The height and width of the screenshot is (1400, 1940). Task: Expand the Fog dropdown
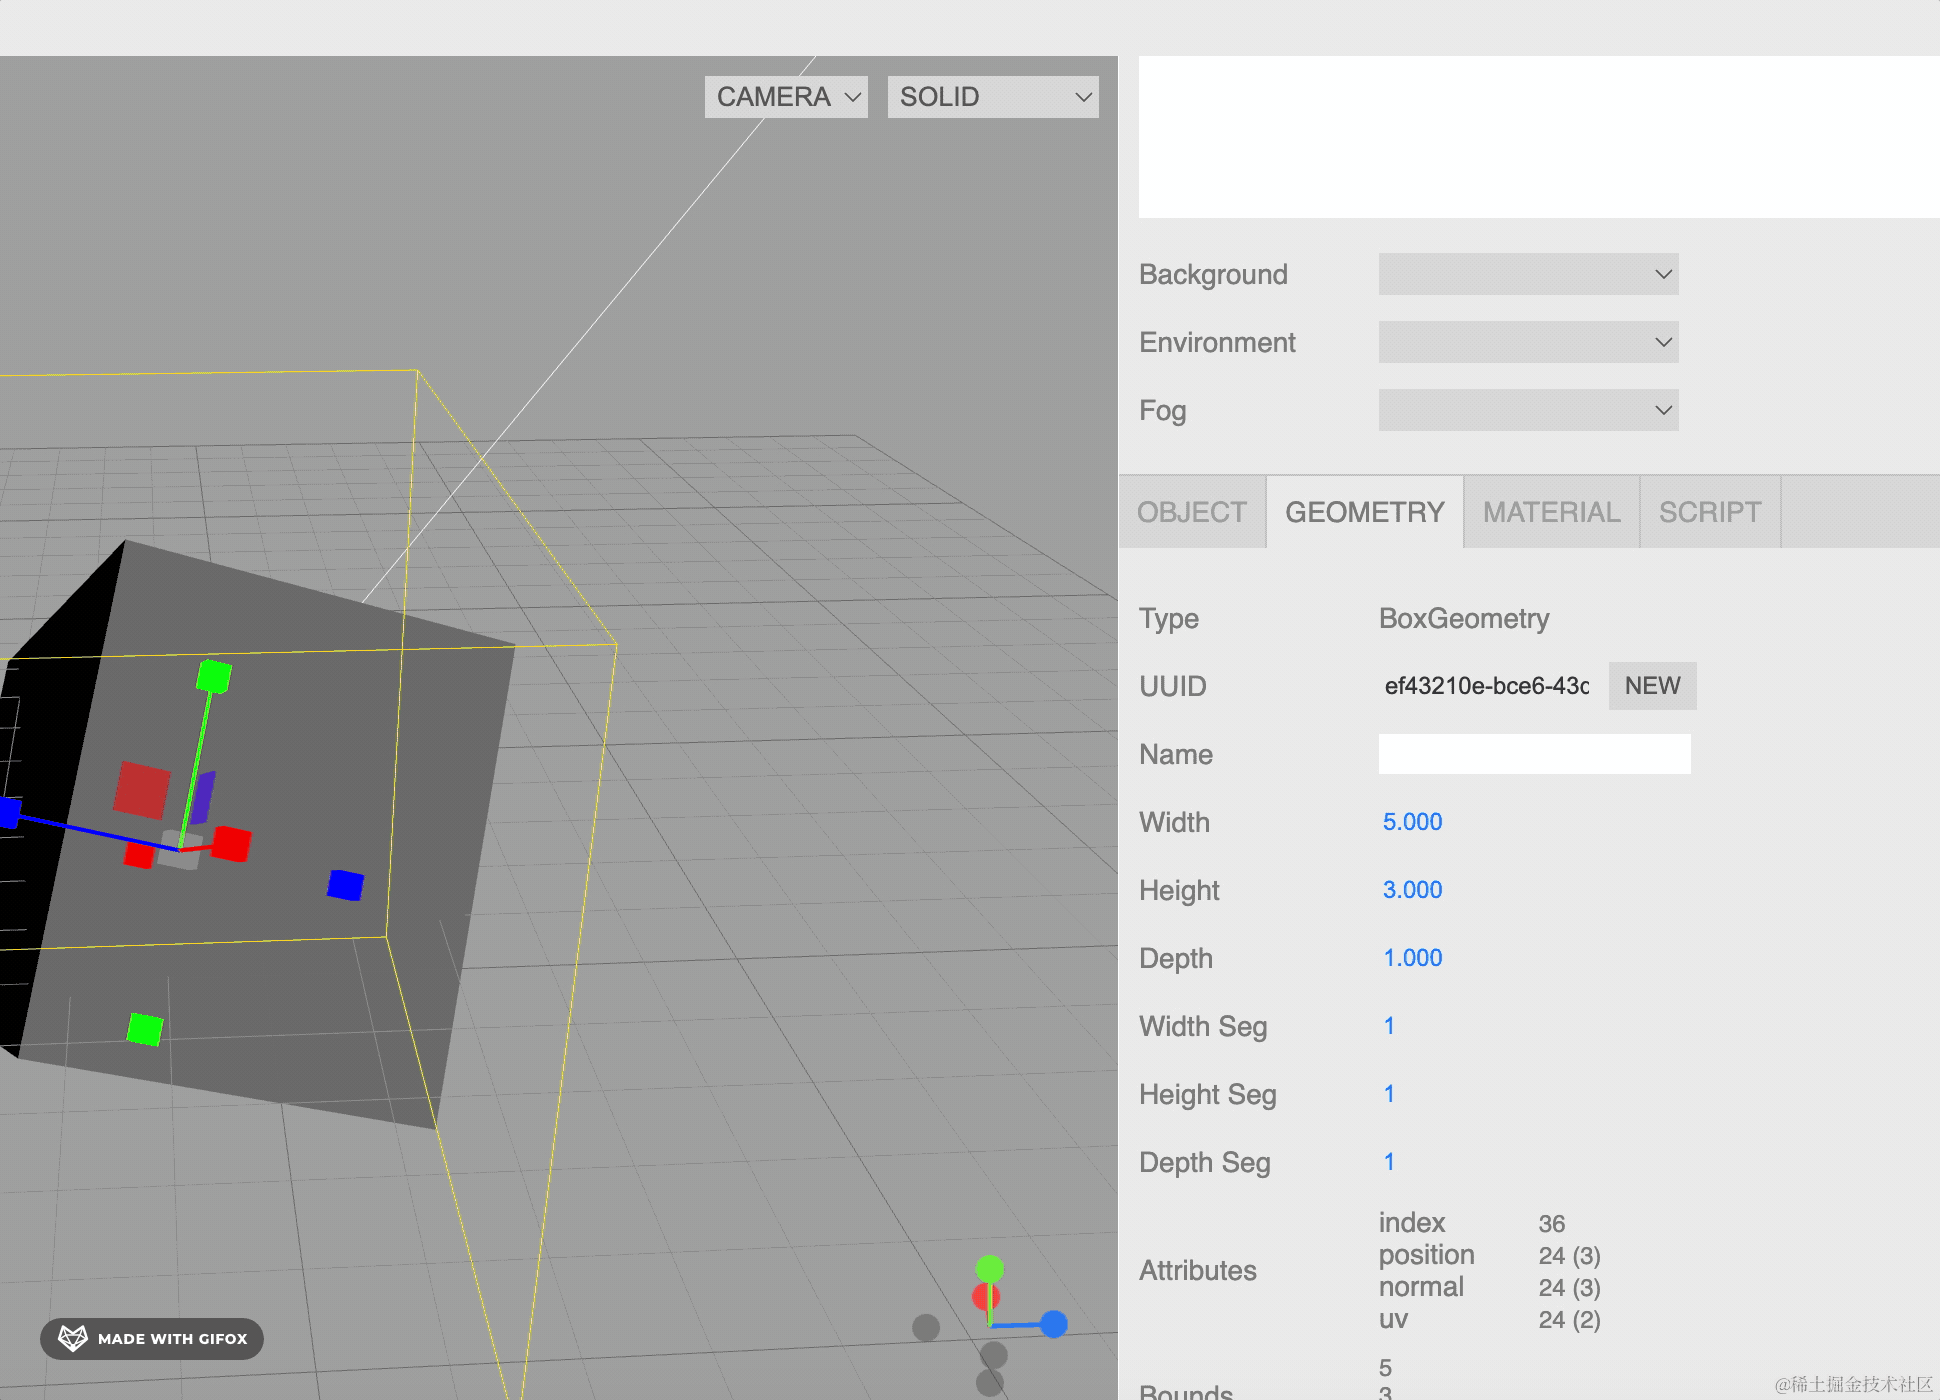[x=1528, y=410]
